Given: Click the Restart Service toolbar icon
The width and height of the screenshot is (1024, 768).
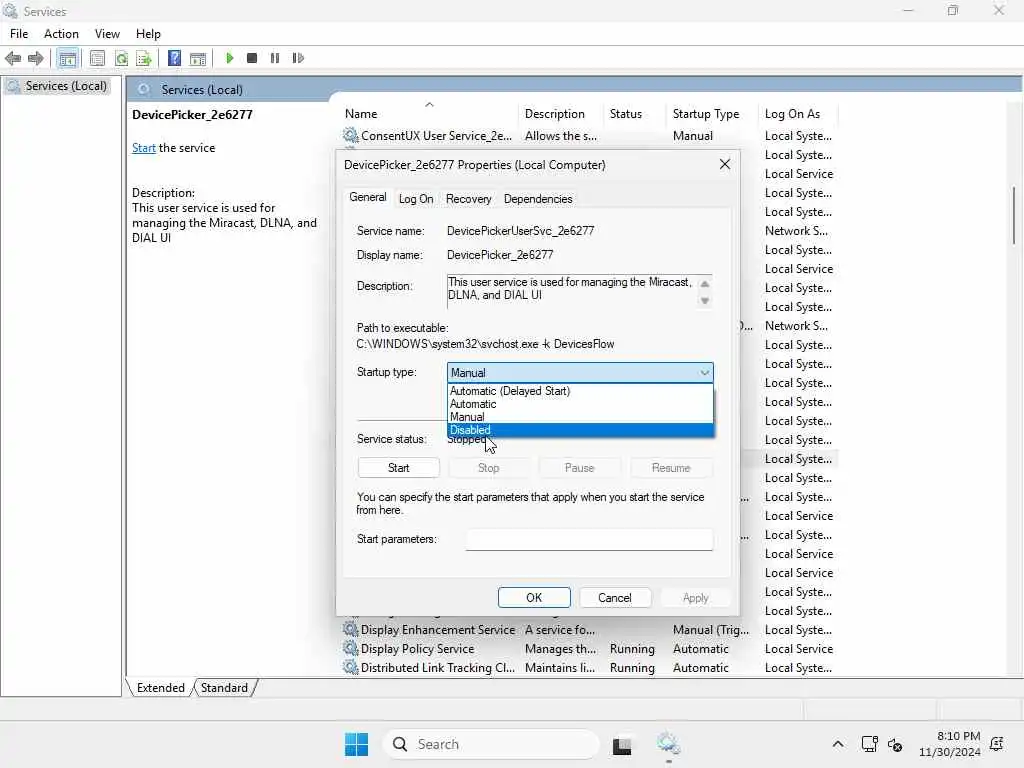Looking at the screenshot, I should pyautogui.click(x=298, y=58).
